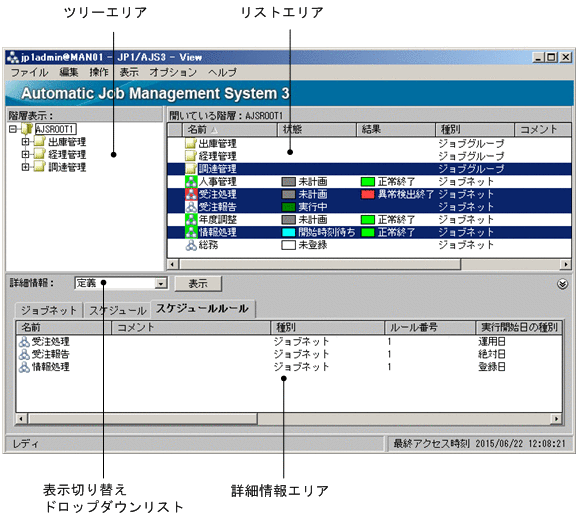Click the 情報処理 jobnet icon in list
The height and width of the screenshot is (519, 580).
[x=191, y=232]
